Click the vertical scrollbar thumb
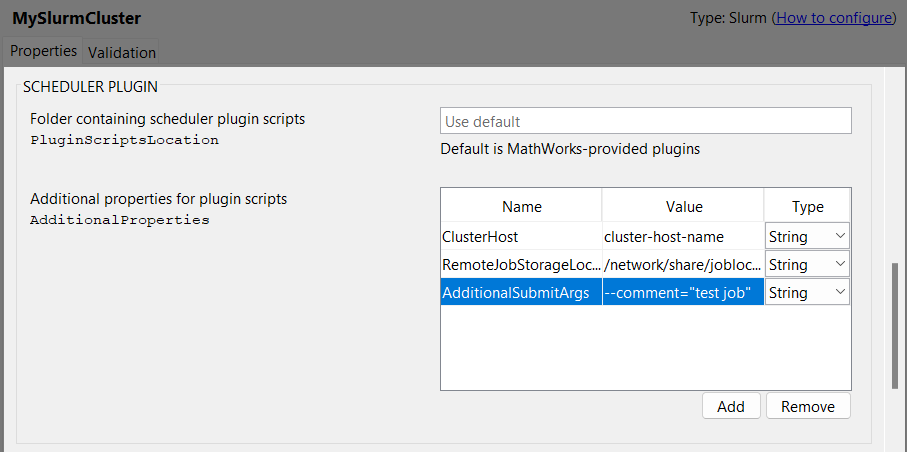Viewport: 907px width, 452px height. [896, 325]
